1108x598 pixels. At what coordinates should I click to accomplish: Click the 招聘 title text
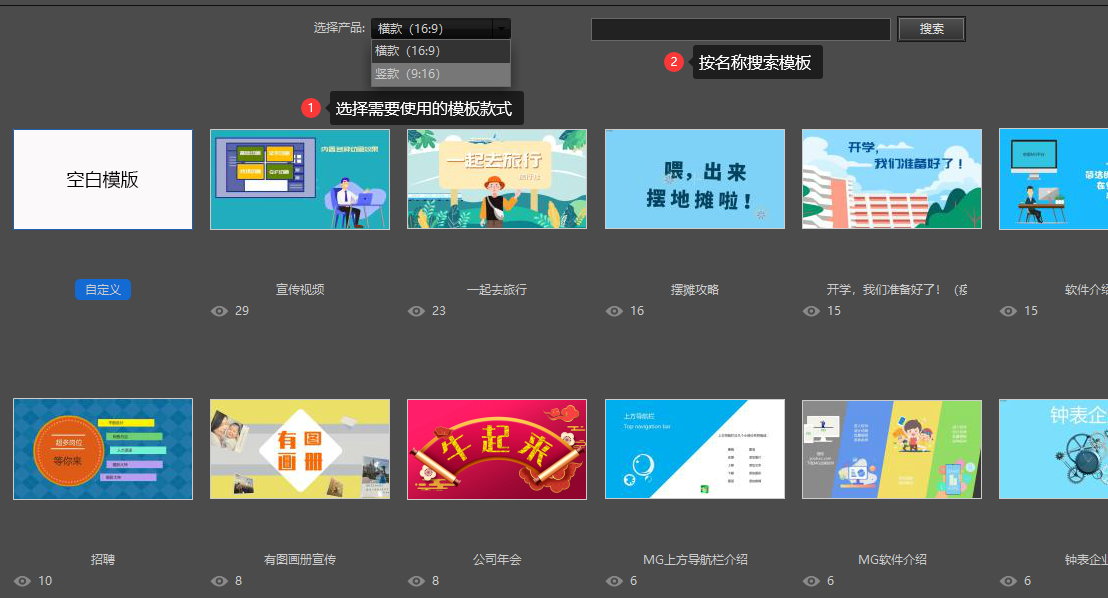pyautogui.click(x=103, y=560)
